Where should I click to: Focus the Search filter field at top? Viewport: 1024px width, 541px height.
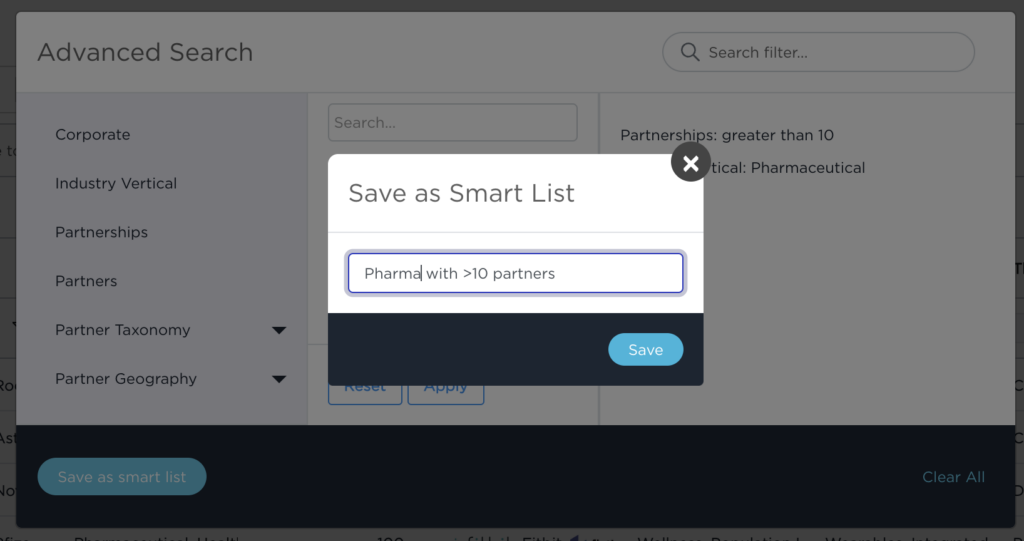point(818,52)
